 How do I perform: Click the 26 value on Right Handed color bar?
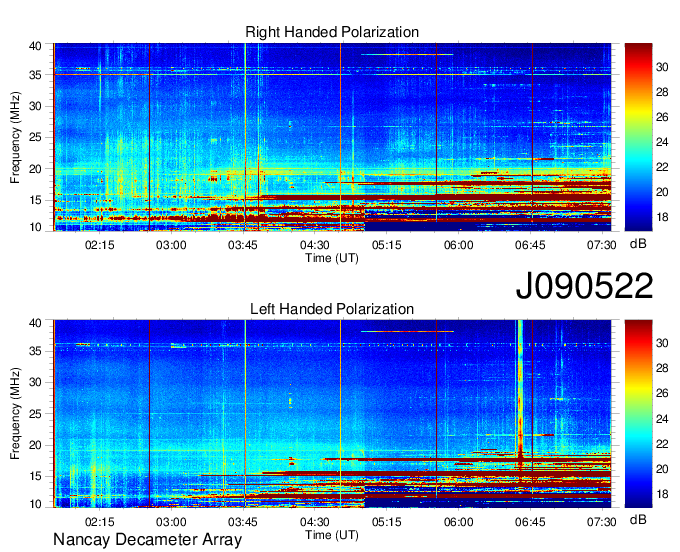point(662,117)
